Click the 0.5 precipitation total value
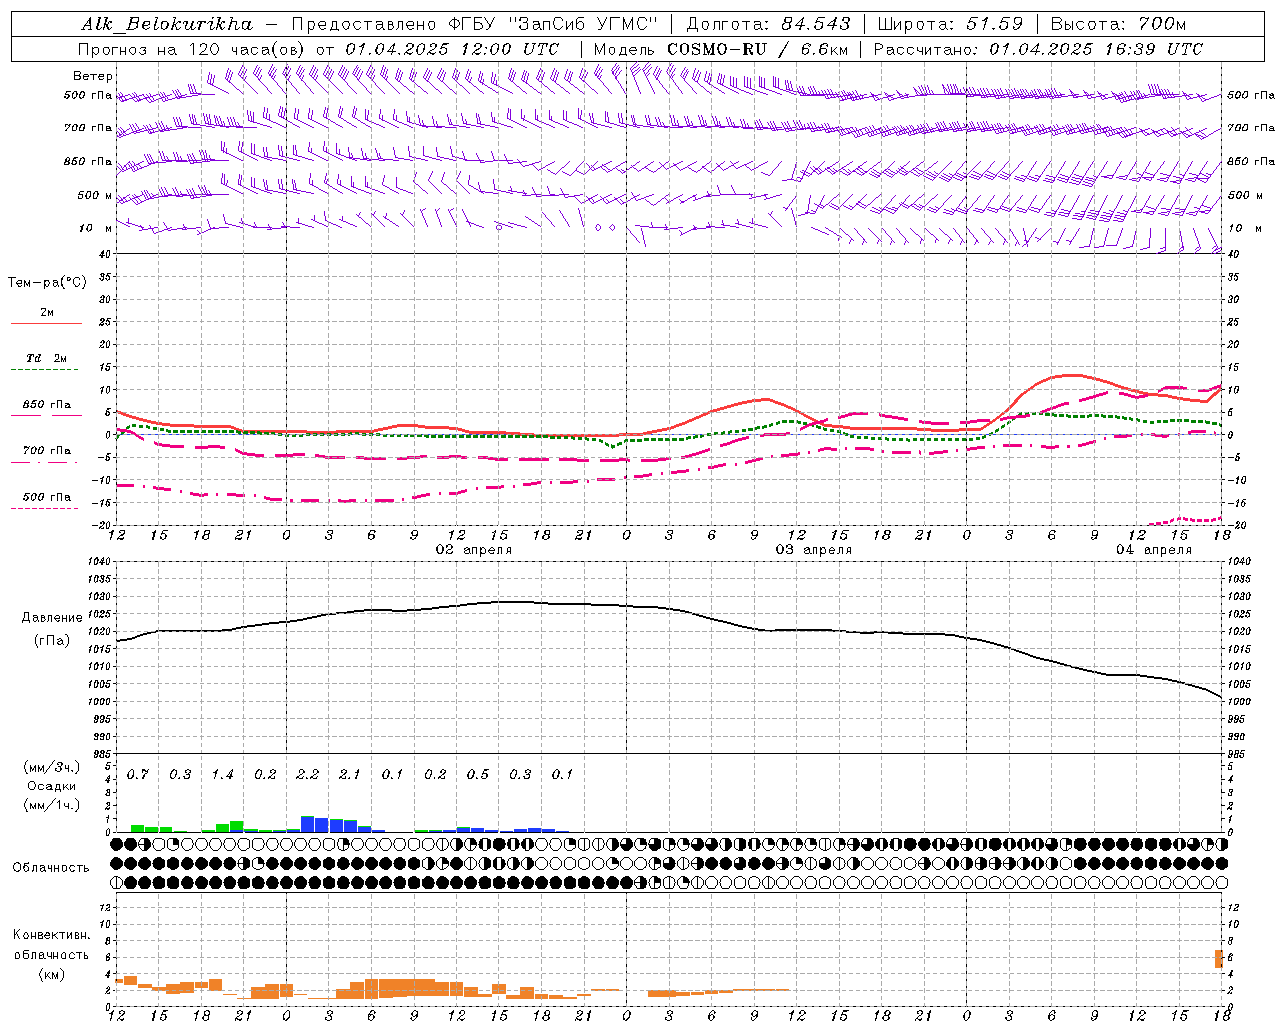The height and width of the screenshot is (1024, 1280). [477, 775]
